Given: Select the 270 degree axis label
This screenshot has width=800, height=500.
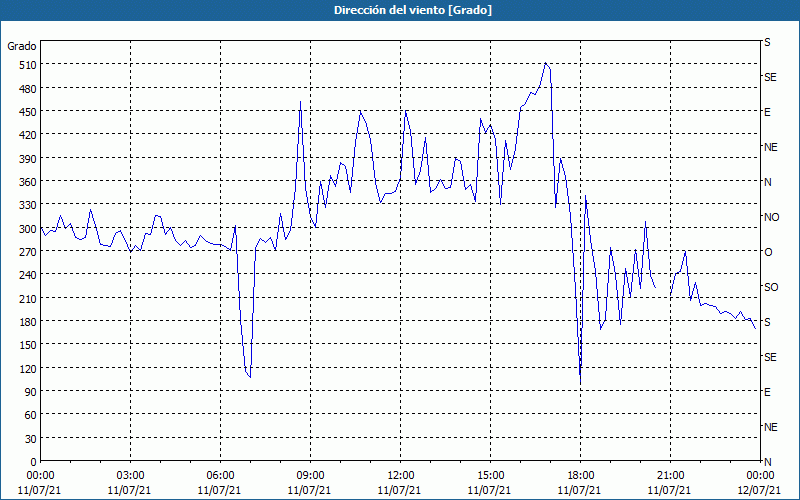Looking at the screenshot, I should tap(28, 252).
